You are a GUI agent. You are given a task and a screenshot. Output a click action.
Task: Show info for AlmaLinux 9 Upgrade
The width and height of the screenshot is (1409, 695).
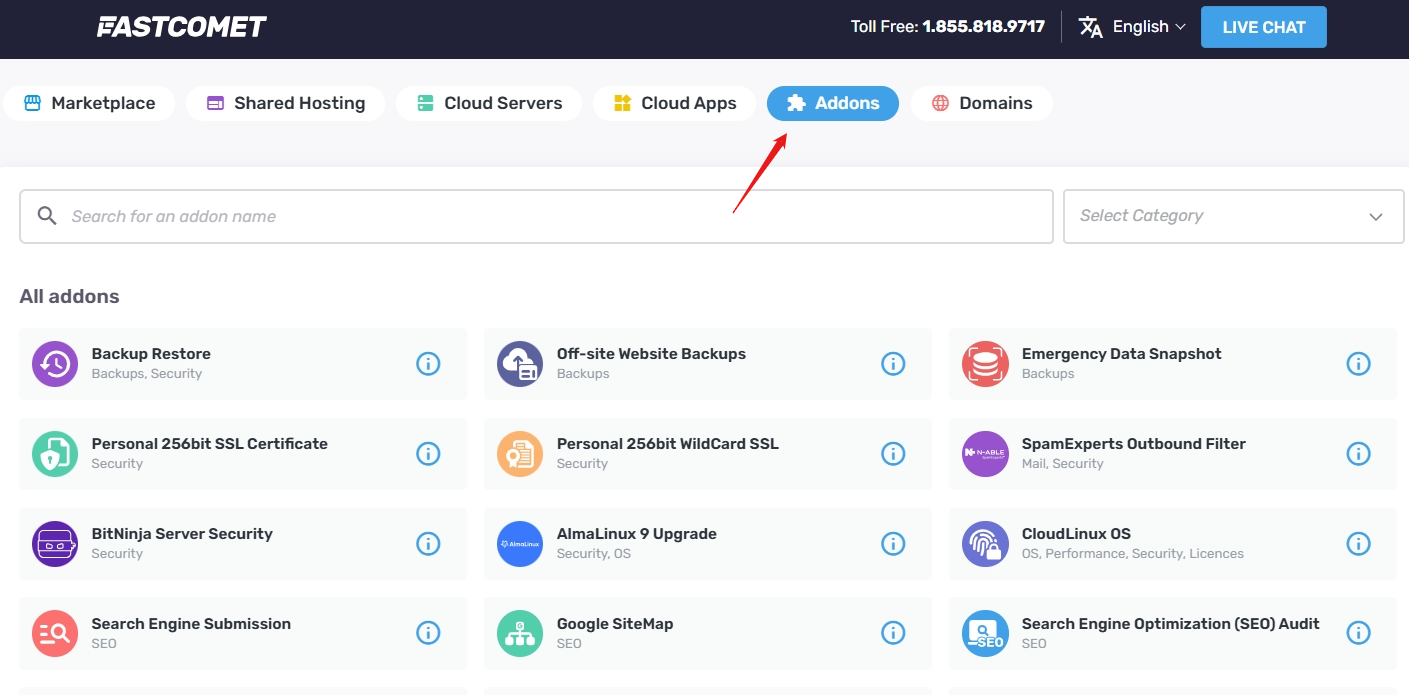(893, 544)
